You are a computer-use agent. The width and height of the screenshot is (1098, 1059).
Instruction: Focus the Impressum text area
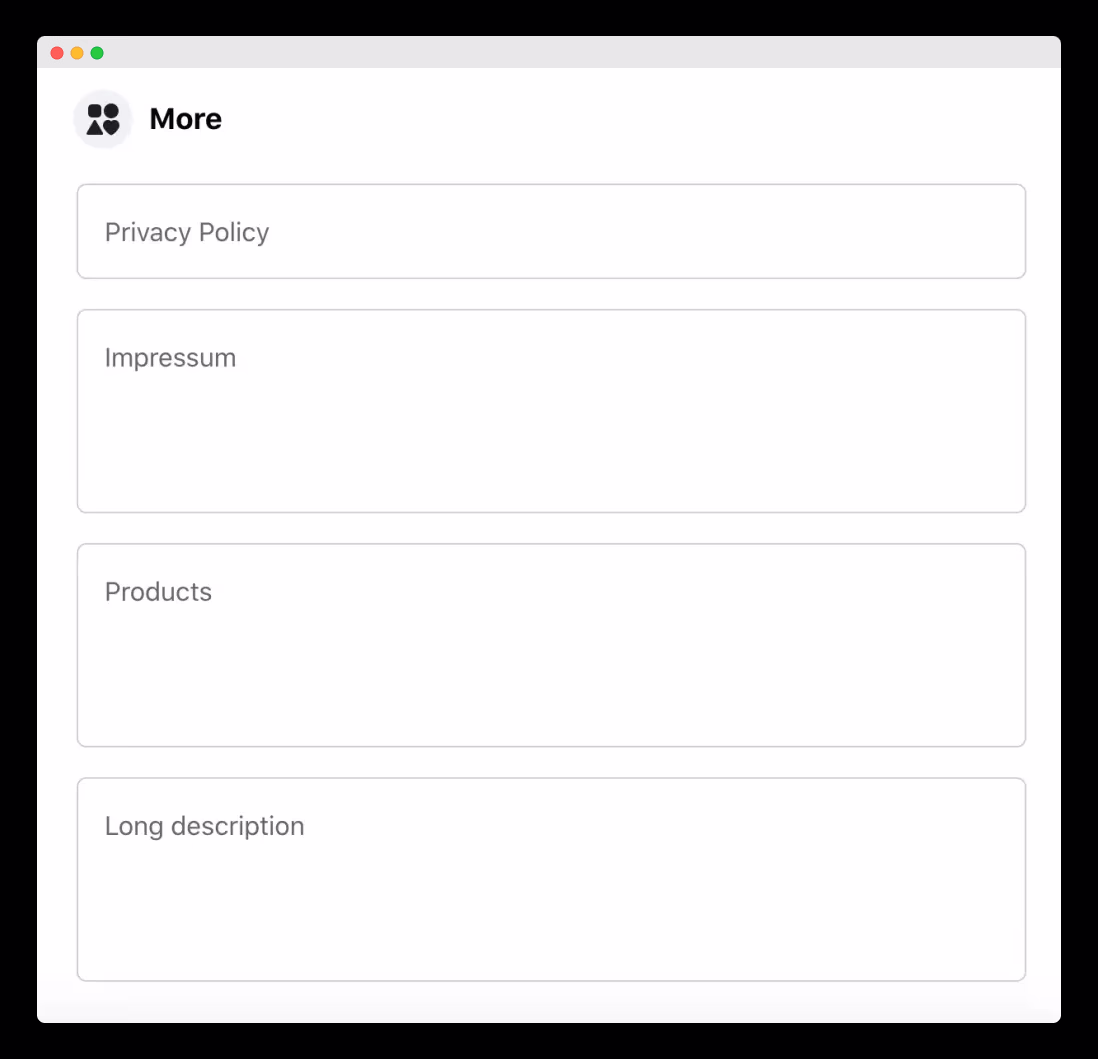(551, 411)
